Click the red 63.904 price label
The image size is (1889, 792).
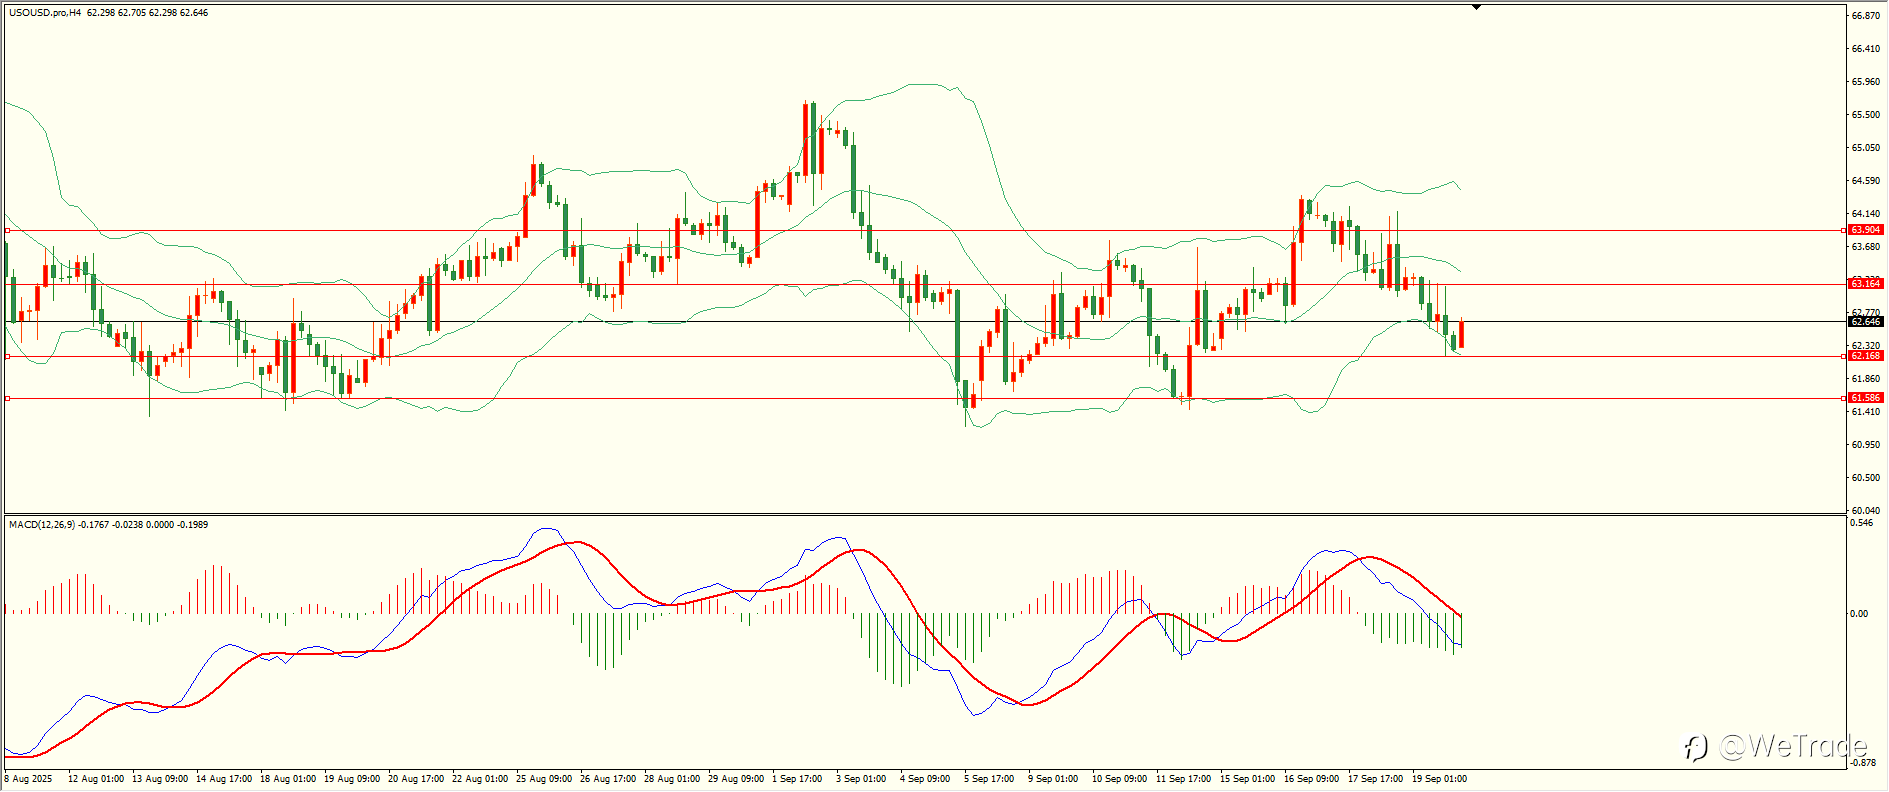coord(1865,230)
